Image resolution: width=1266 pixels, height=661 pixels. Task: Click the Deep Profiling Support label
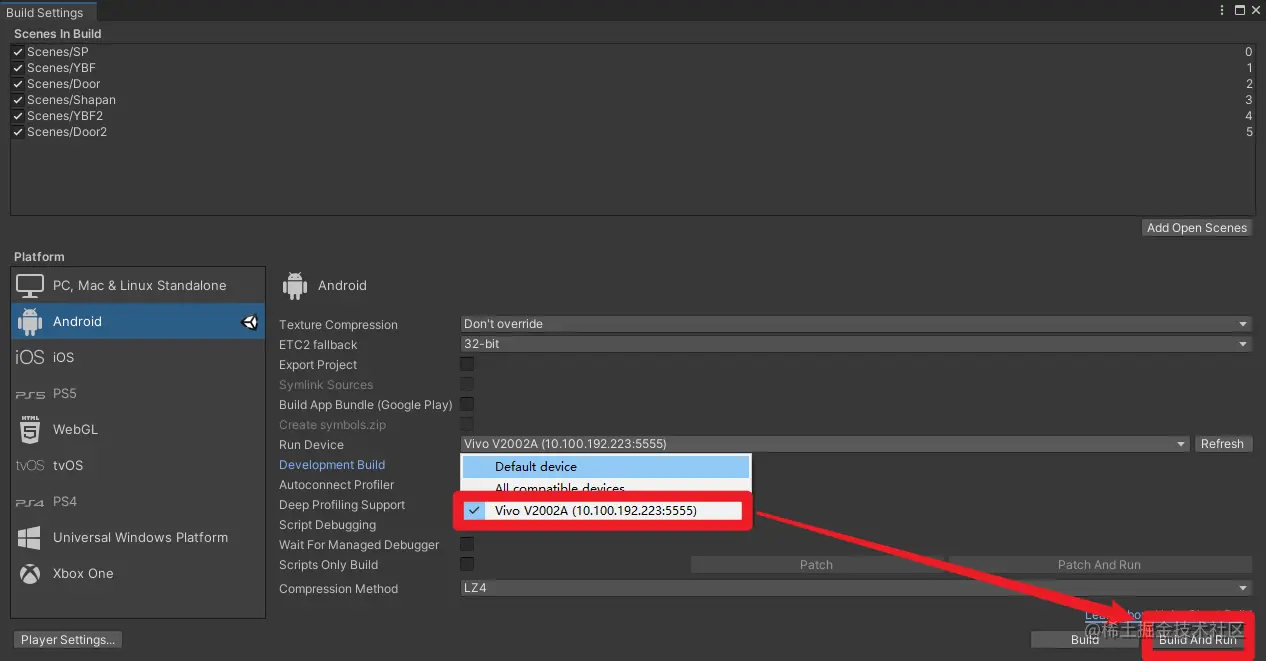pyautogui.click(x=342, y=505)
